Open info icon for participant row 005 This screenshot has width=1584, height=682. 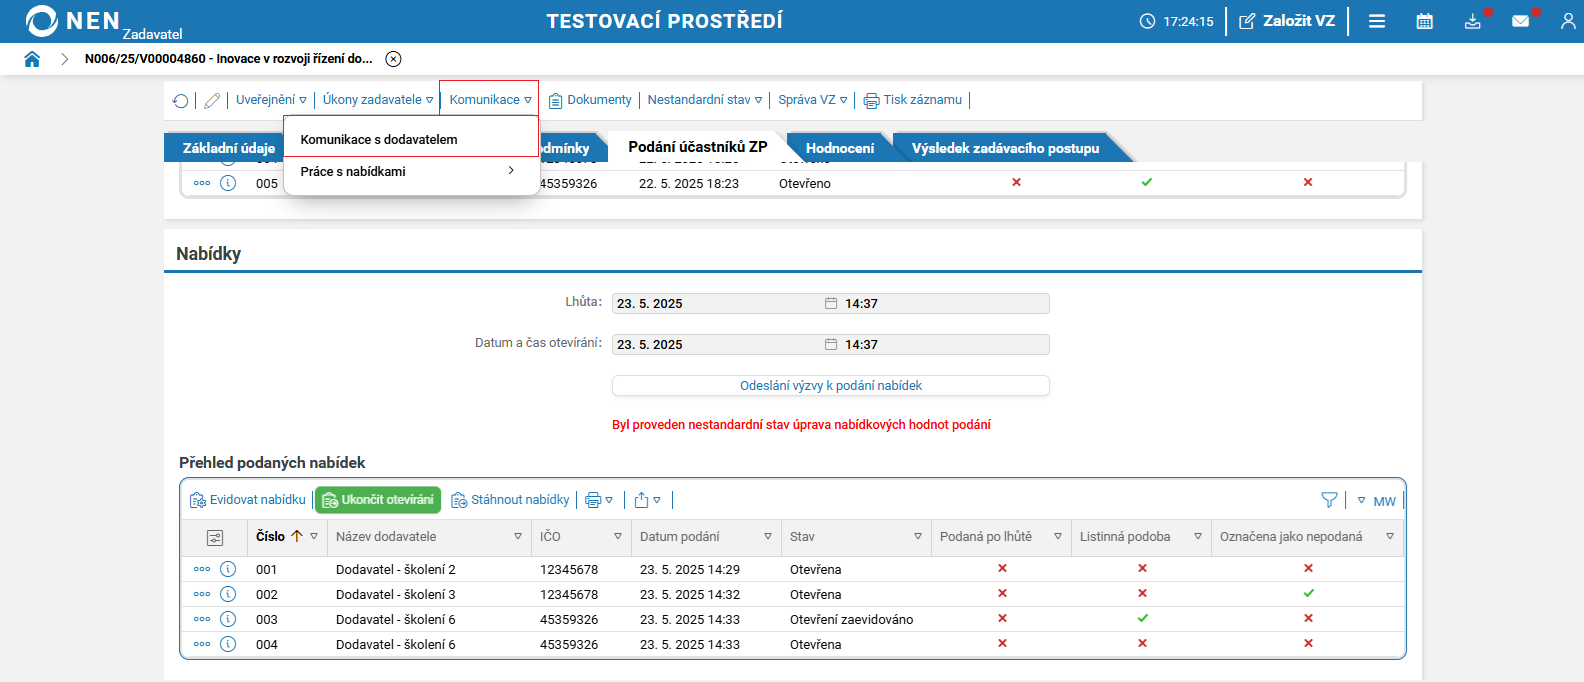click(x=228, y=183)
